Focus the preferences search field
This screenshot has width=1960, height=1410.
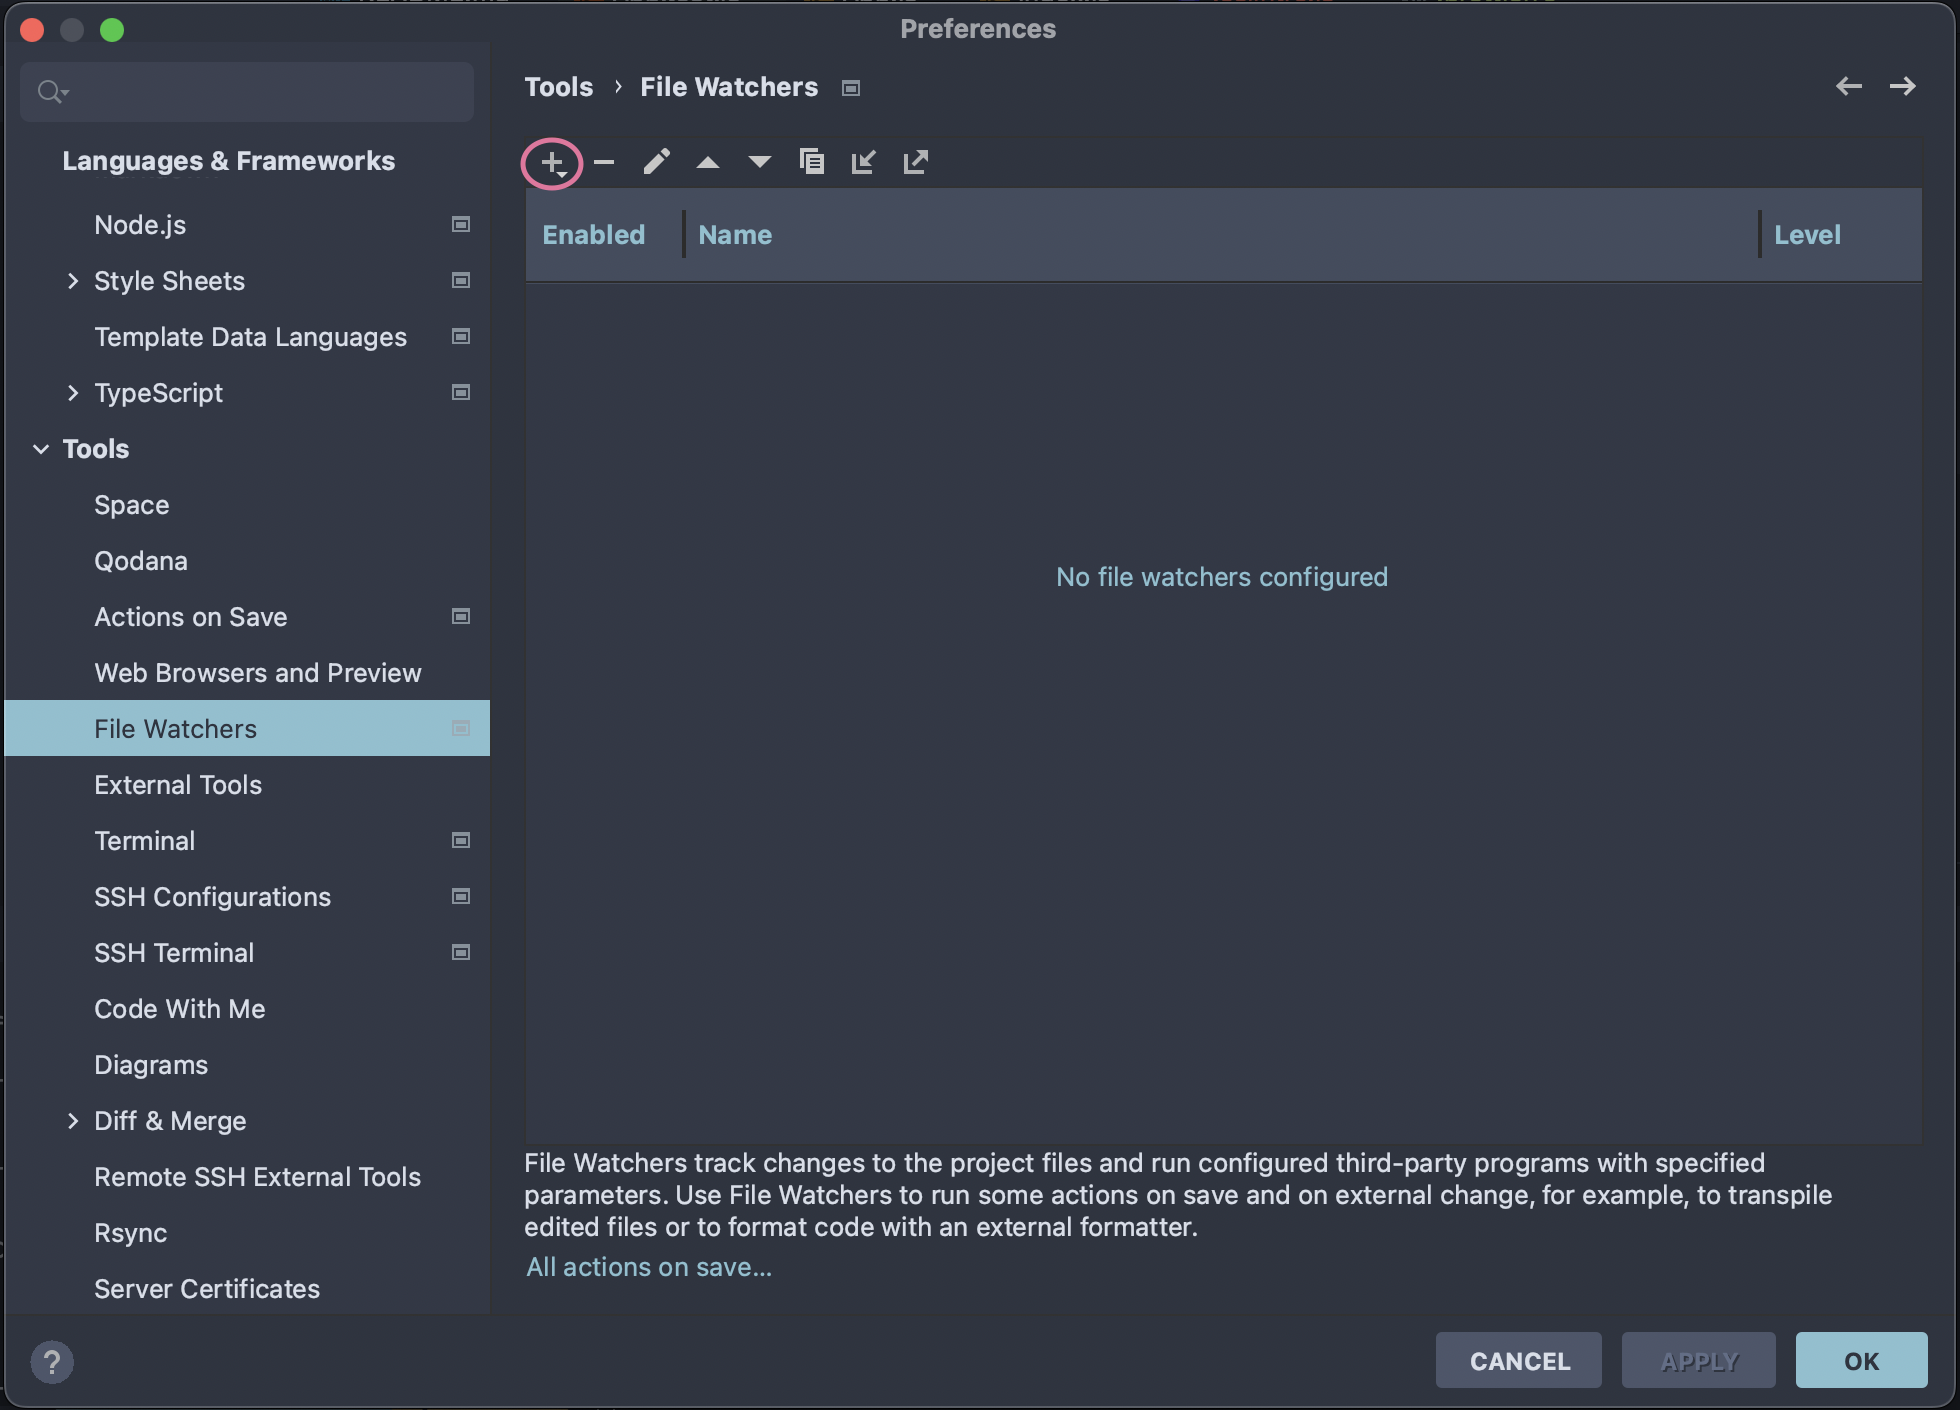point(260,92)
